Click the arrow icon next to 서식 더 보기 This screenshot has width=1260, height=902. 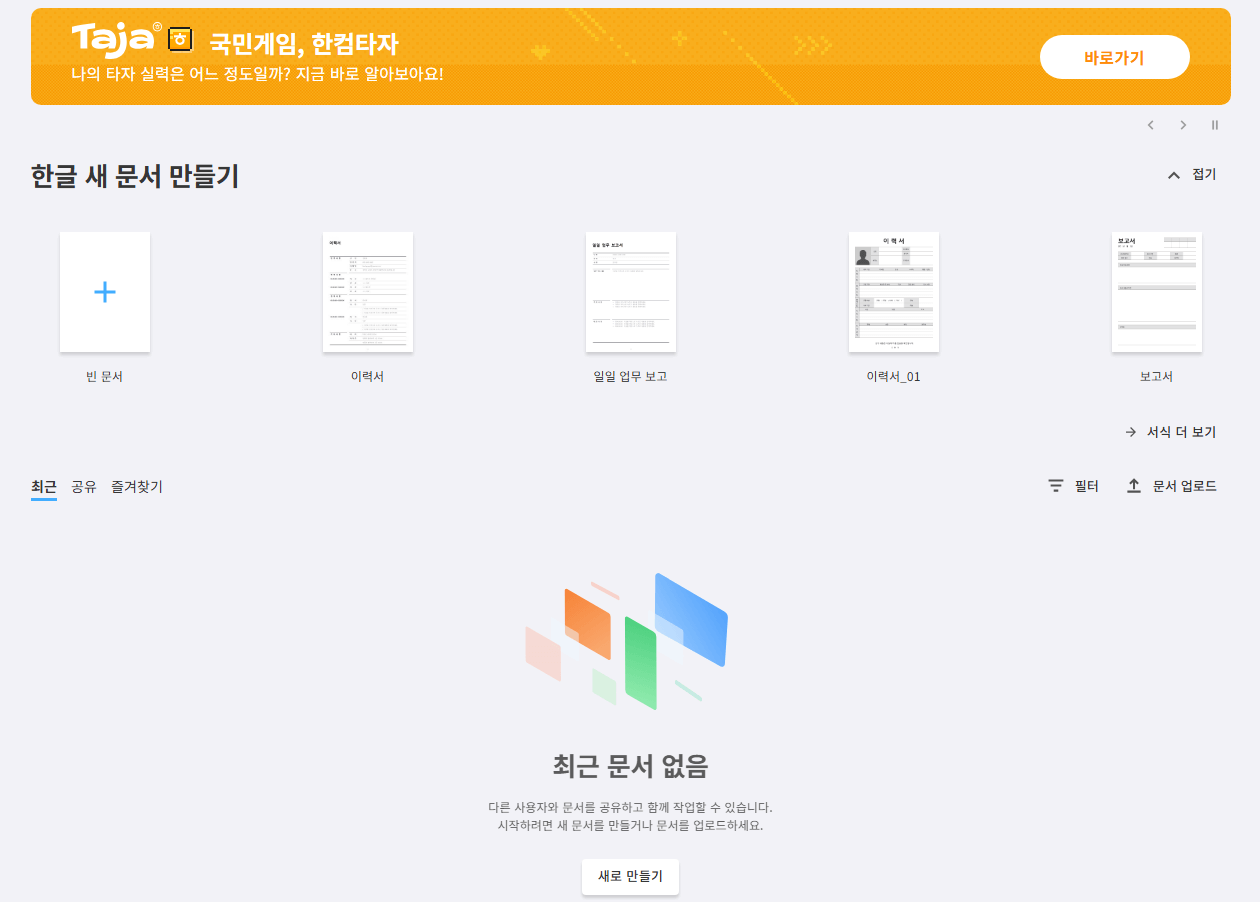click(1131, 431)
